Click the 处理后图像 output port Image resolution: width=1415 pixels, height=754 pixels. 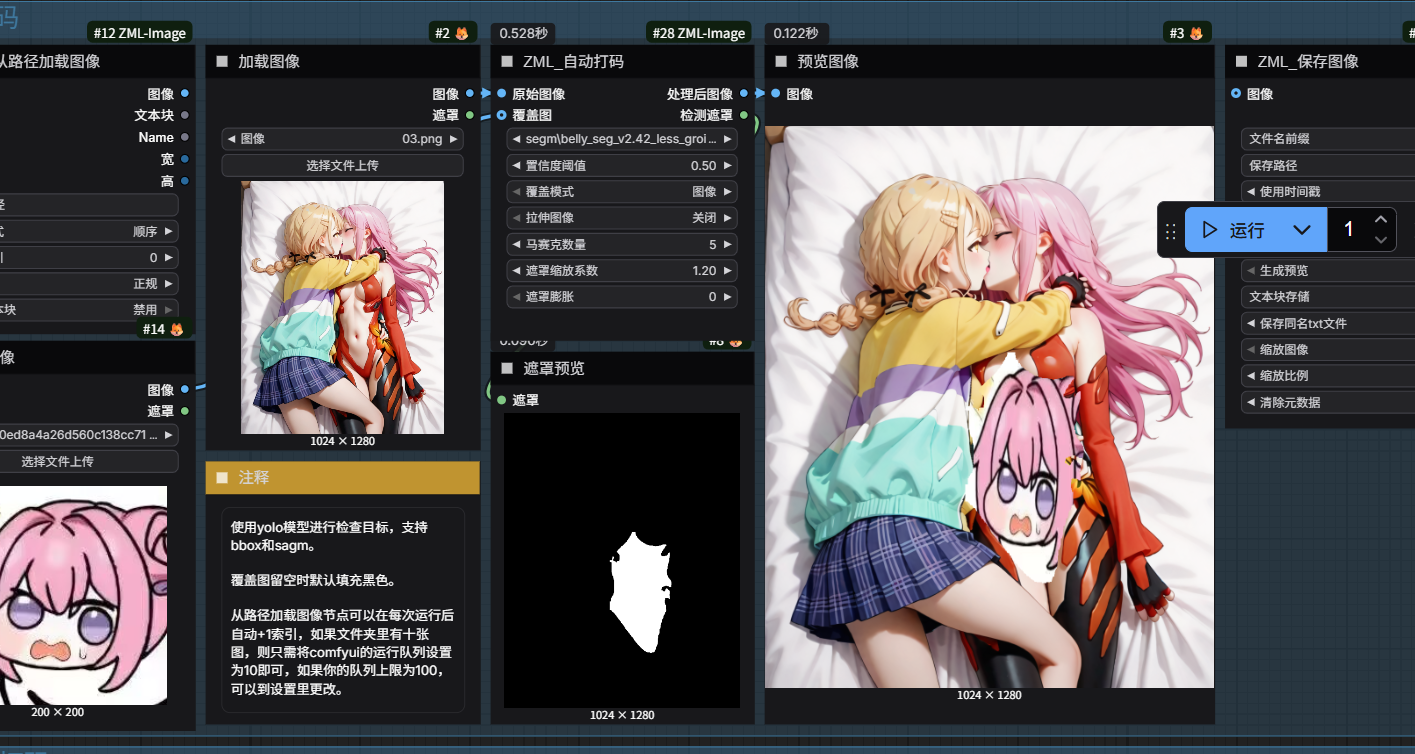pyautogui.click(x=744, y=94)
